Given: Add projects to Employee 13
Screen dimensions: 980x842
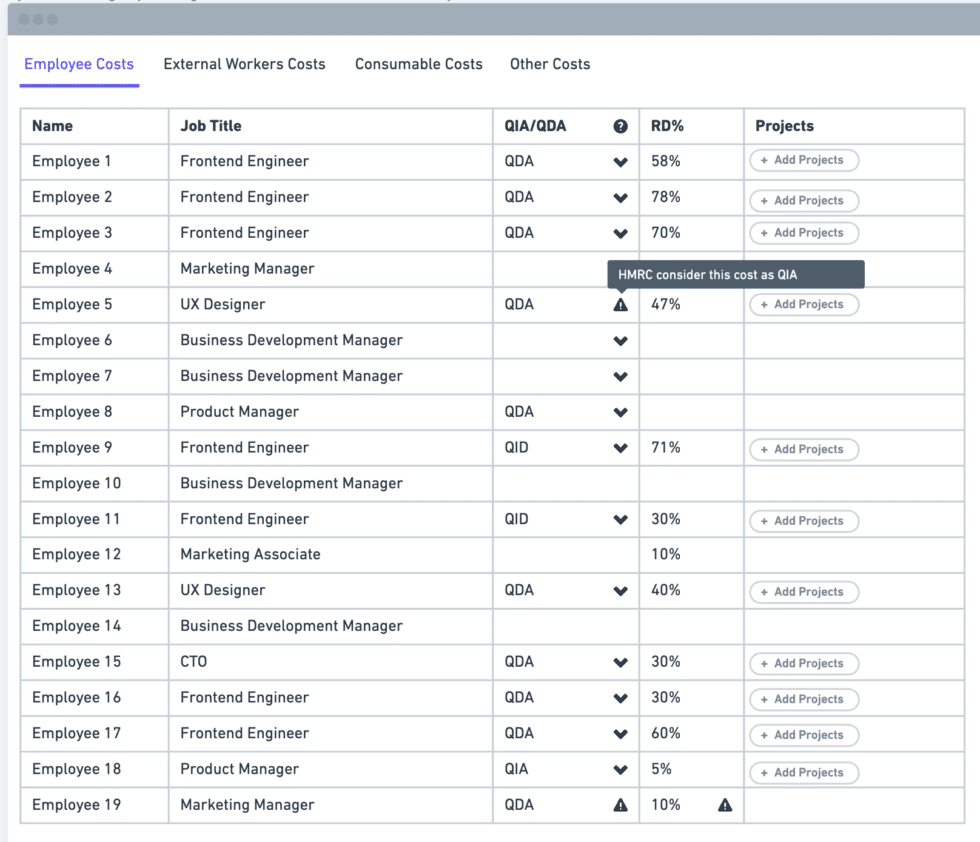Looking at the screenshot, I should point(804,592).
